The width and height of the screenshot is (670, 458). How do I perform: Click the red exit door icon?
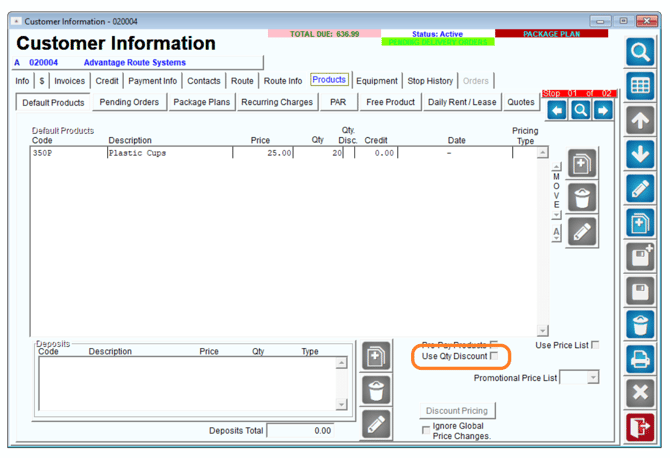point(640,427)
